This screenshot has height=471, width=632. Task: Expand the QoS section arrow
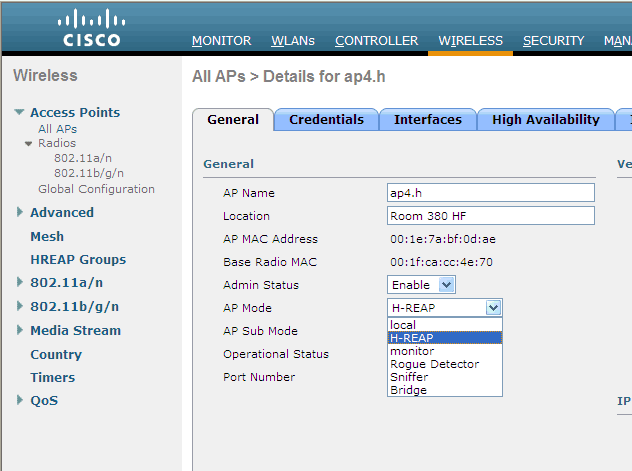coord(19,400)
